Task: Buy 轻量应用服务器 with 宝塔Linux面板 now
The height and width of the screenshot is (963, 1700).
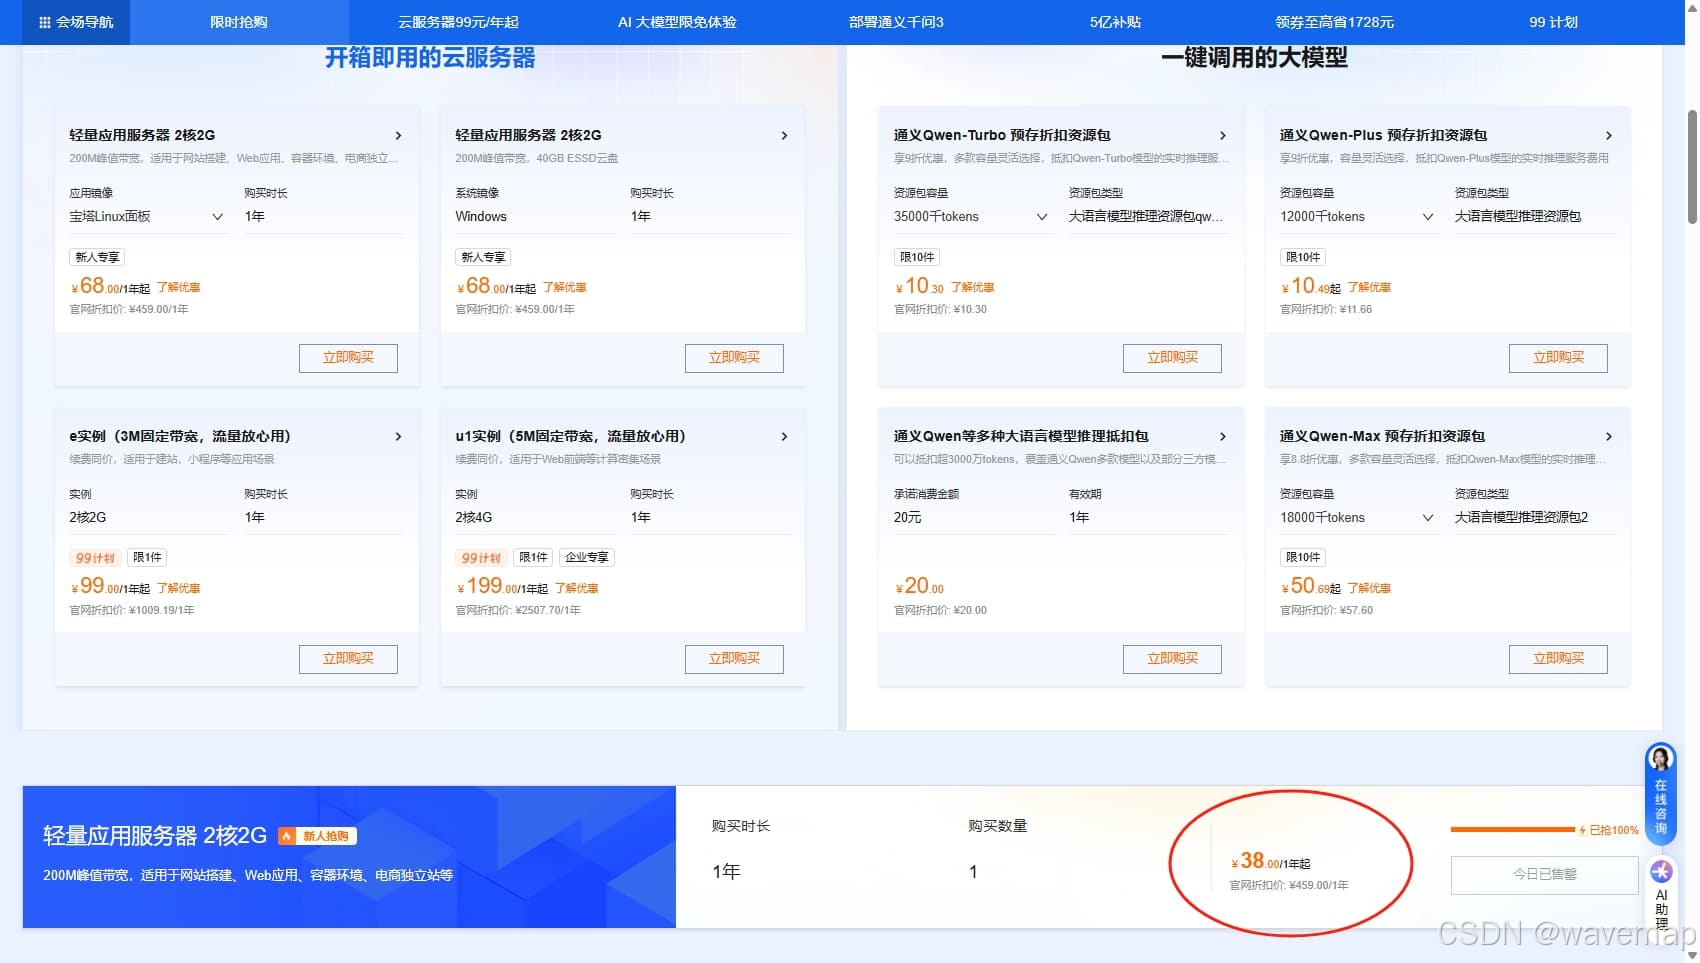Action: tap(348, 358)
